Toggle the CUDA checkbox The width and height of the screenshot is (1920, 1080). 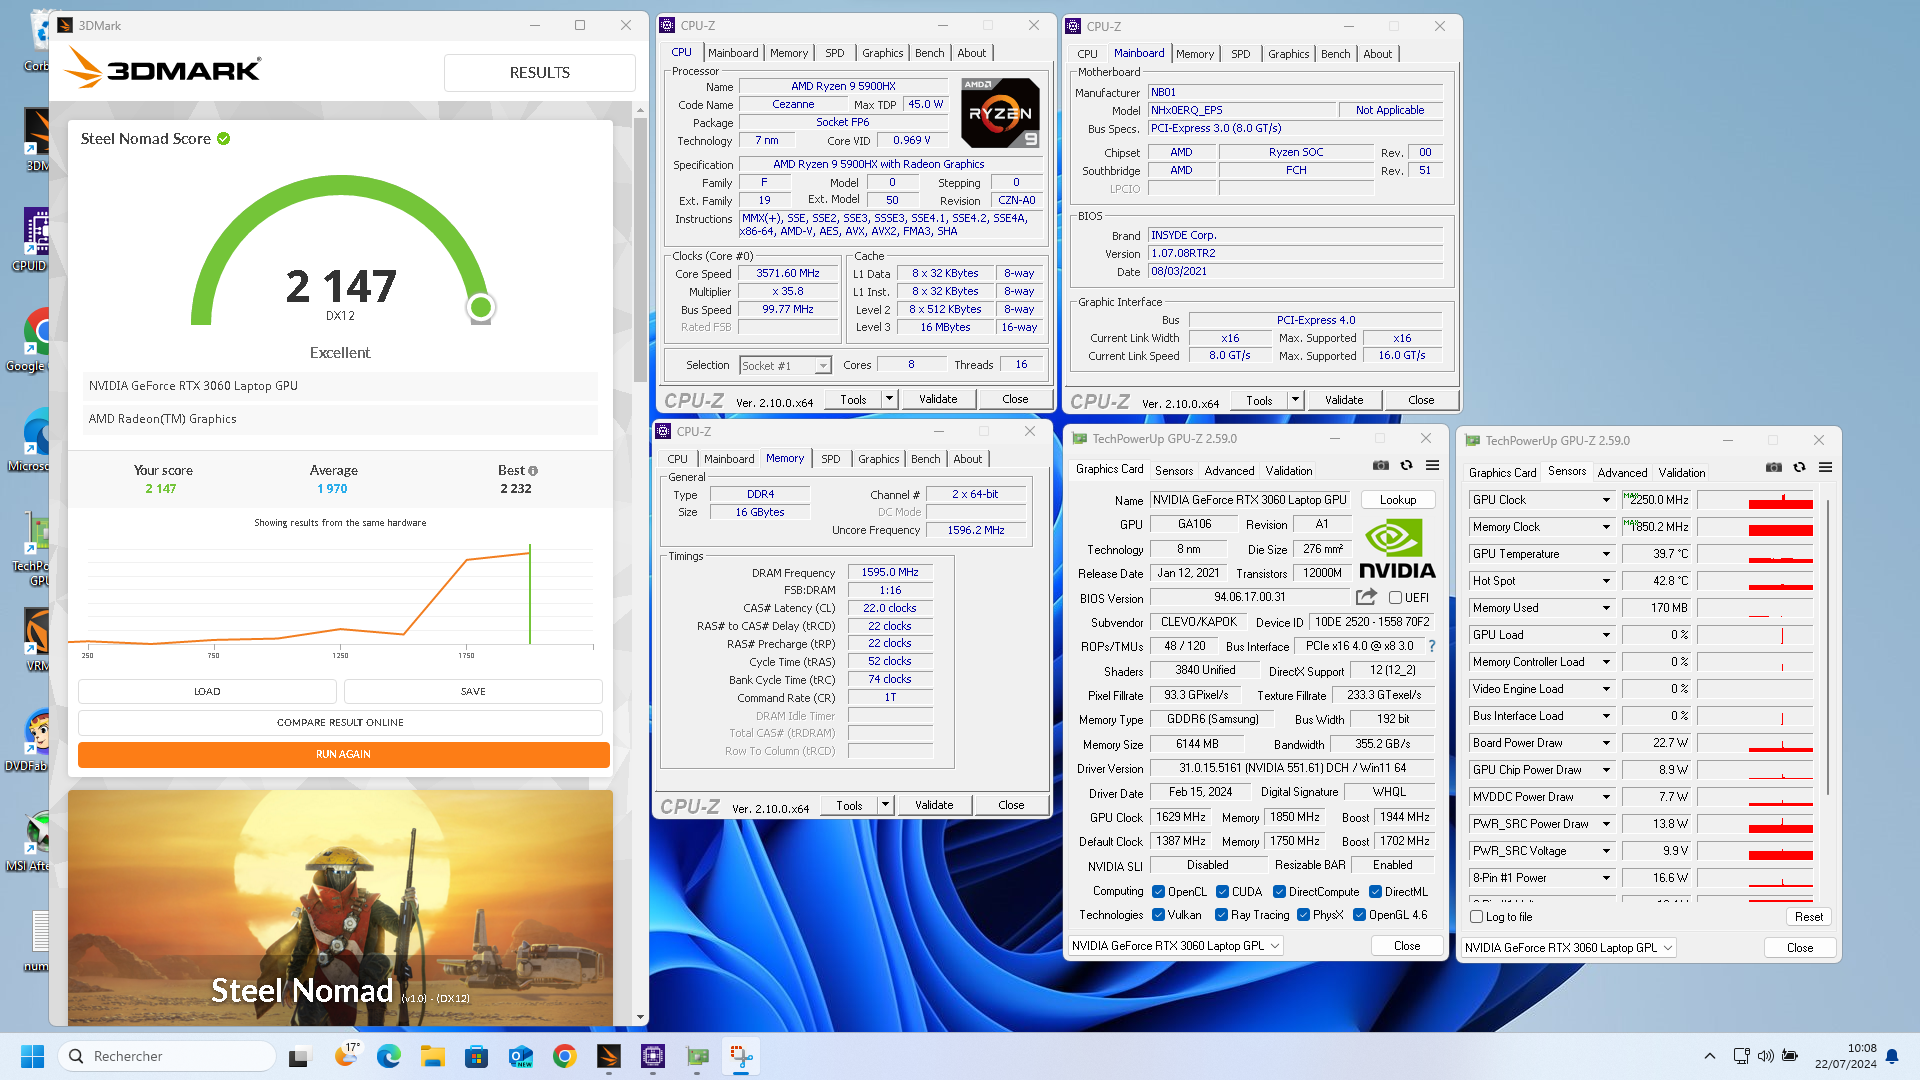coord(1222,891)
